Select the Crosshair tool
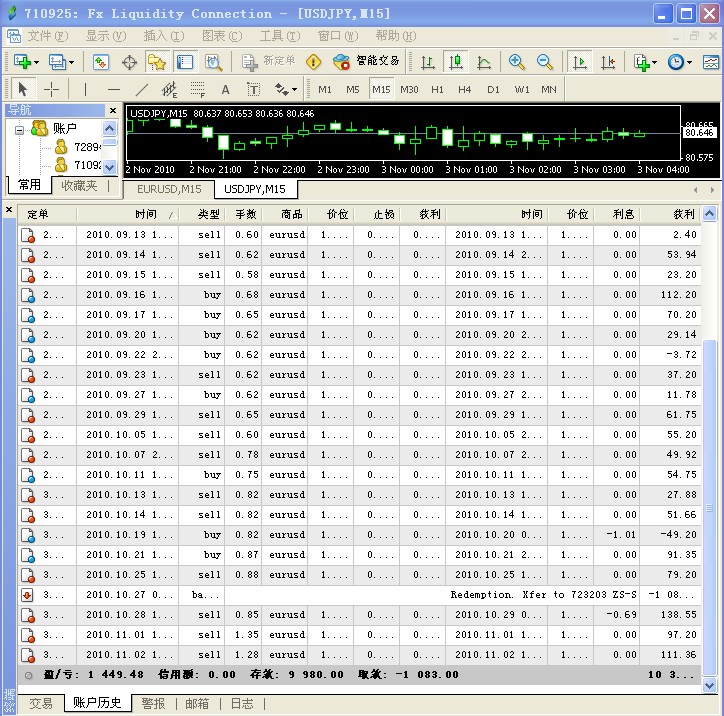Image resolution: width=724 pixels, height=716 pixels. [51, 89]
